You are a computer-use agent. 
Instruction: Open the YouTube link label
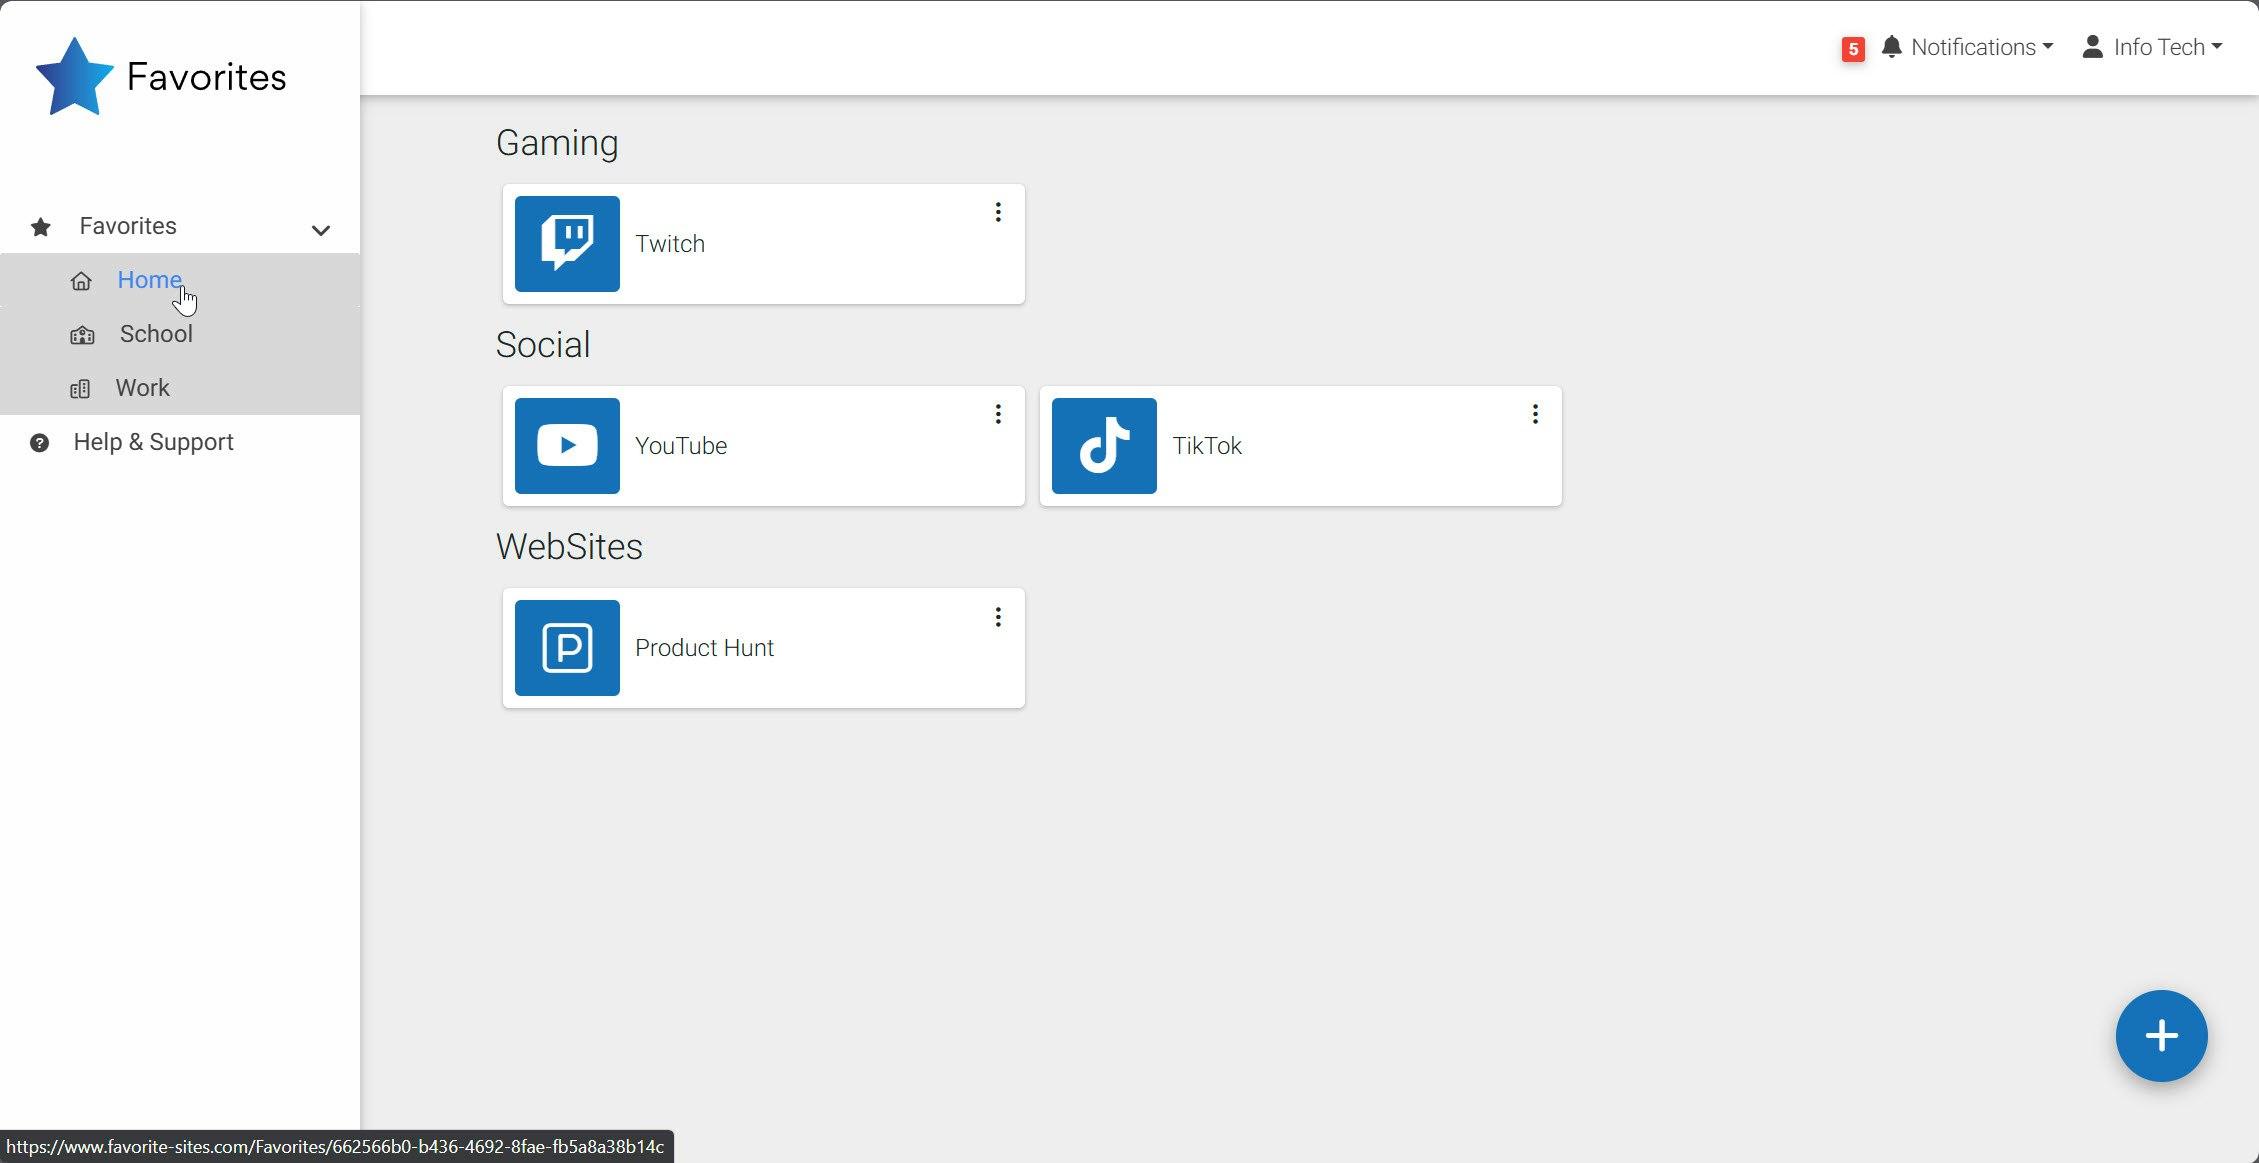click(681, 446)
